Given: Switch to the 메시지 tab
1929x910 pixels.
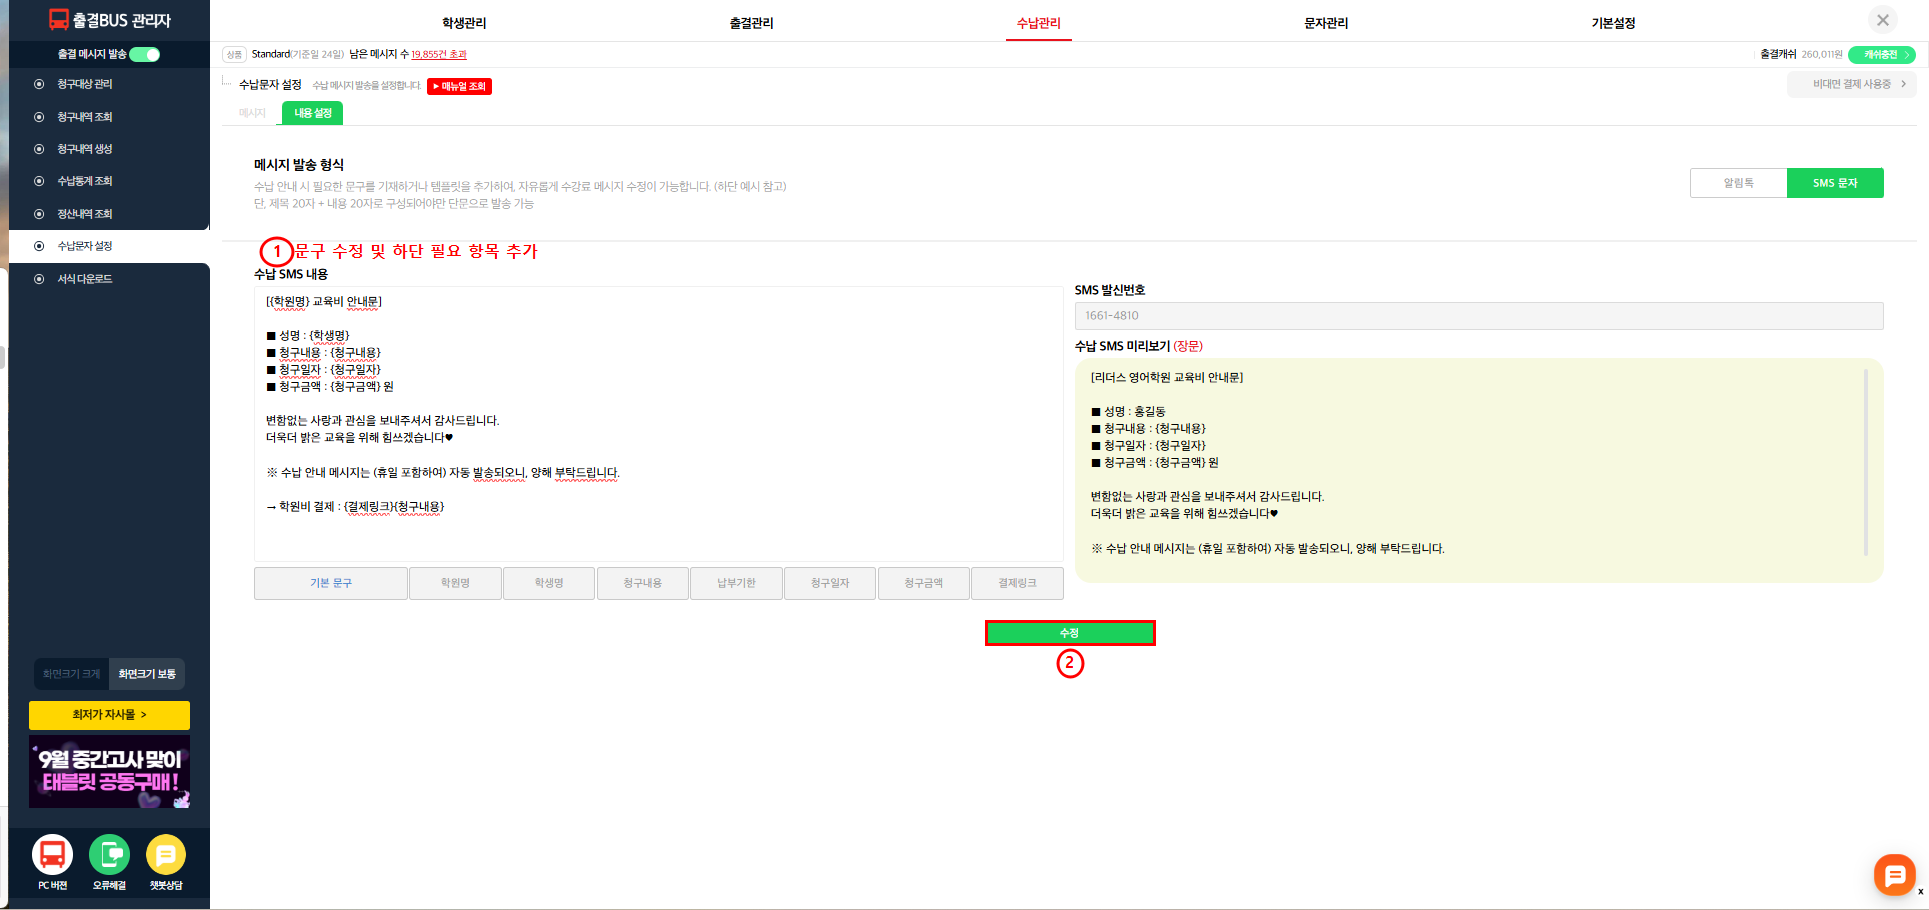Looking at the screenshot, I should click(x=252, y=113).
